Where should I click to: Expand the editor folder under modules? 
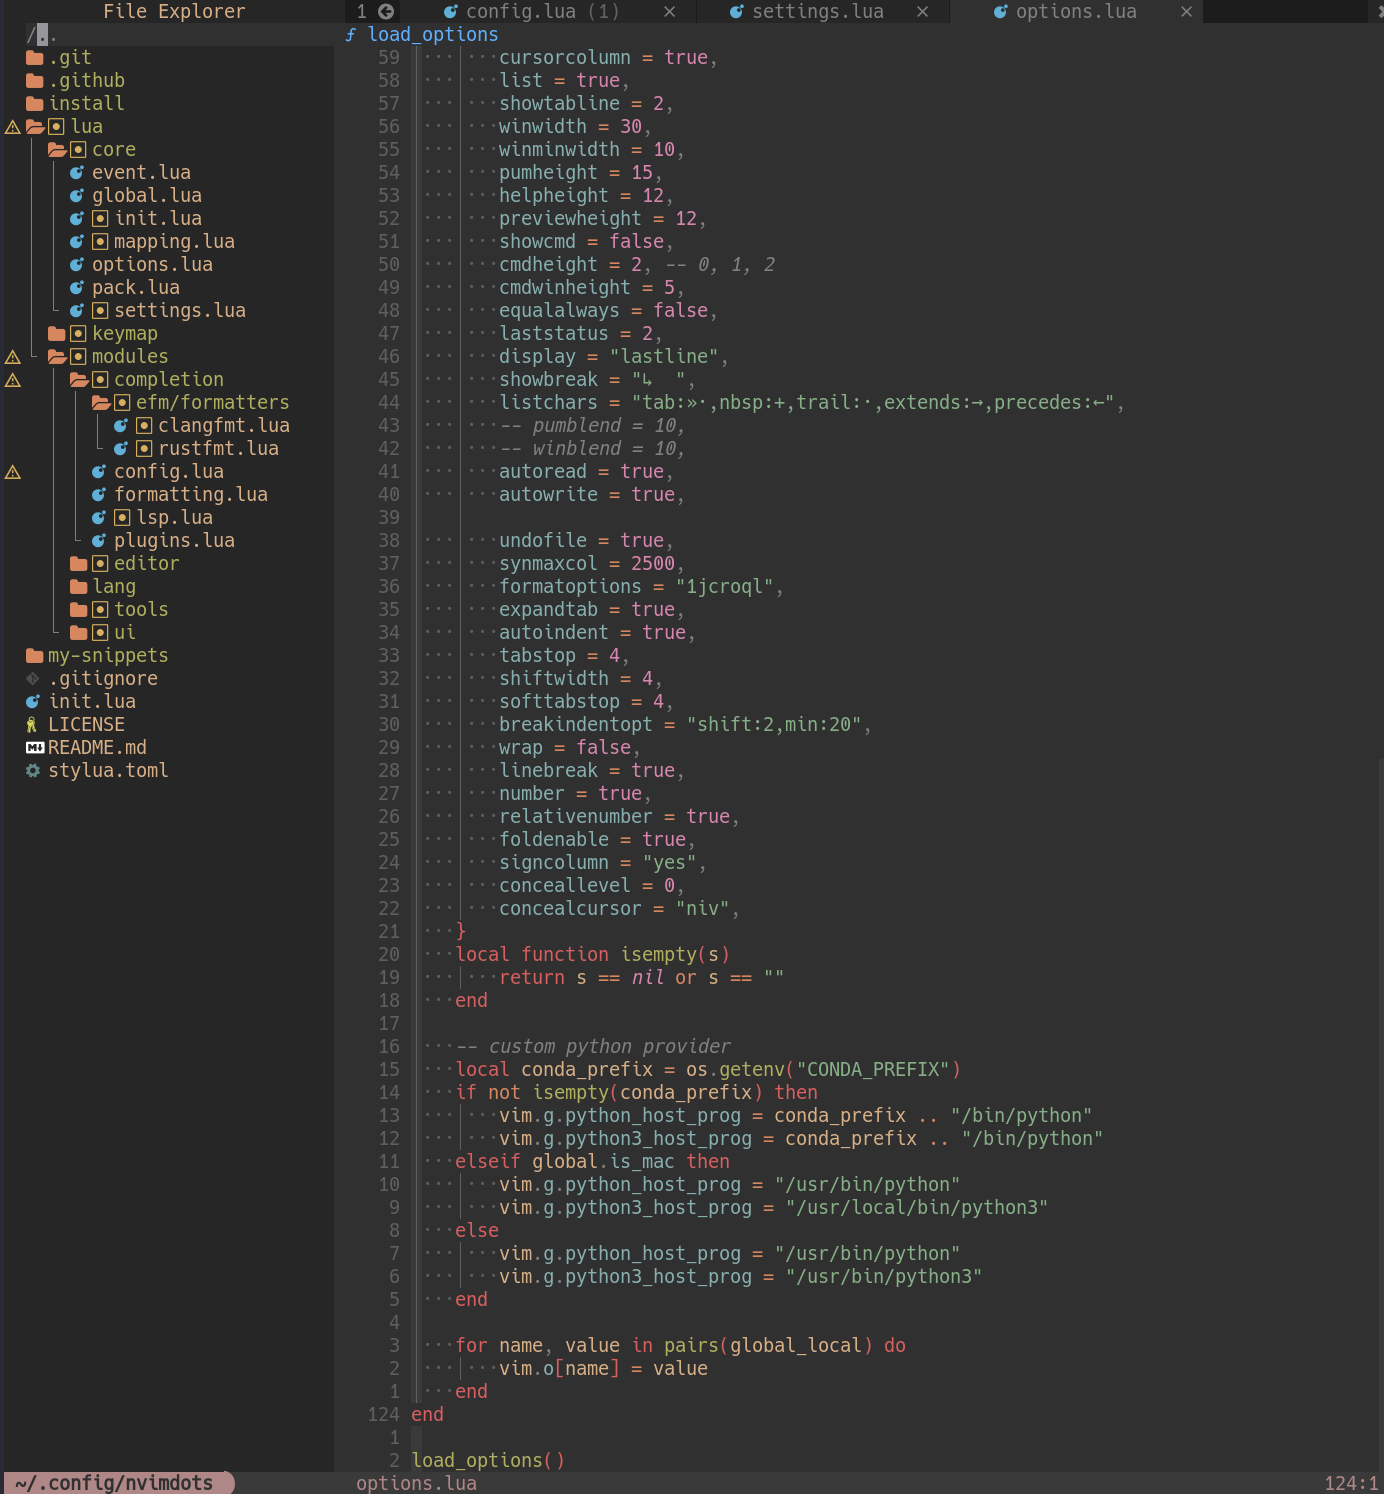[146, 563]
